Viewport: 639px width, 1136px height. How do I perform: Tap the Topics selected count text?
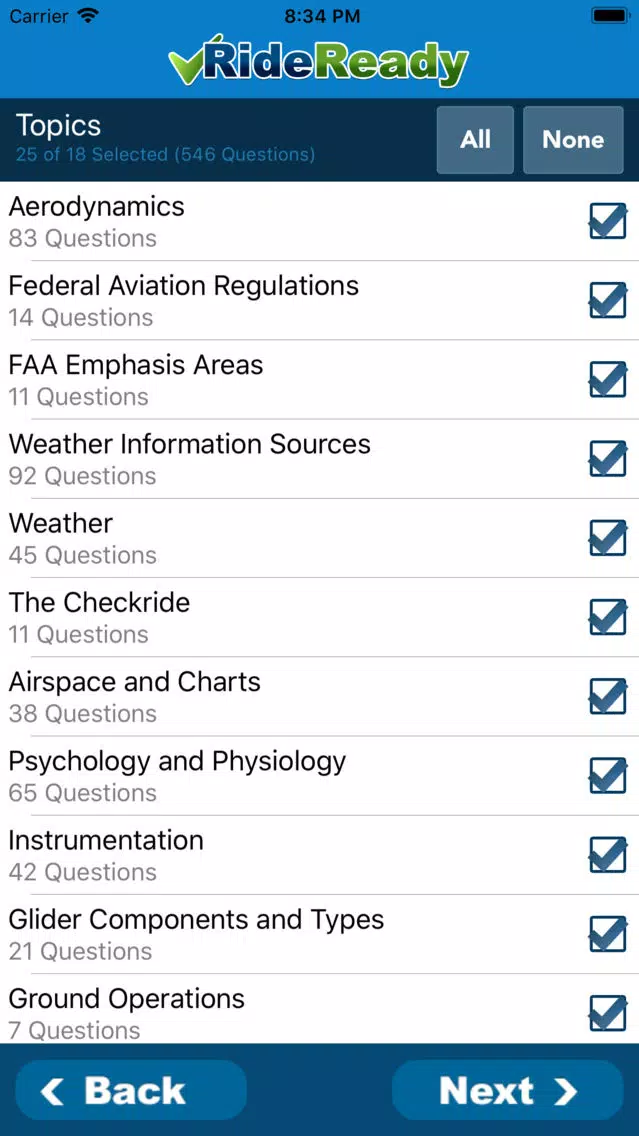pos(165,154)
